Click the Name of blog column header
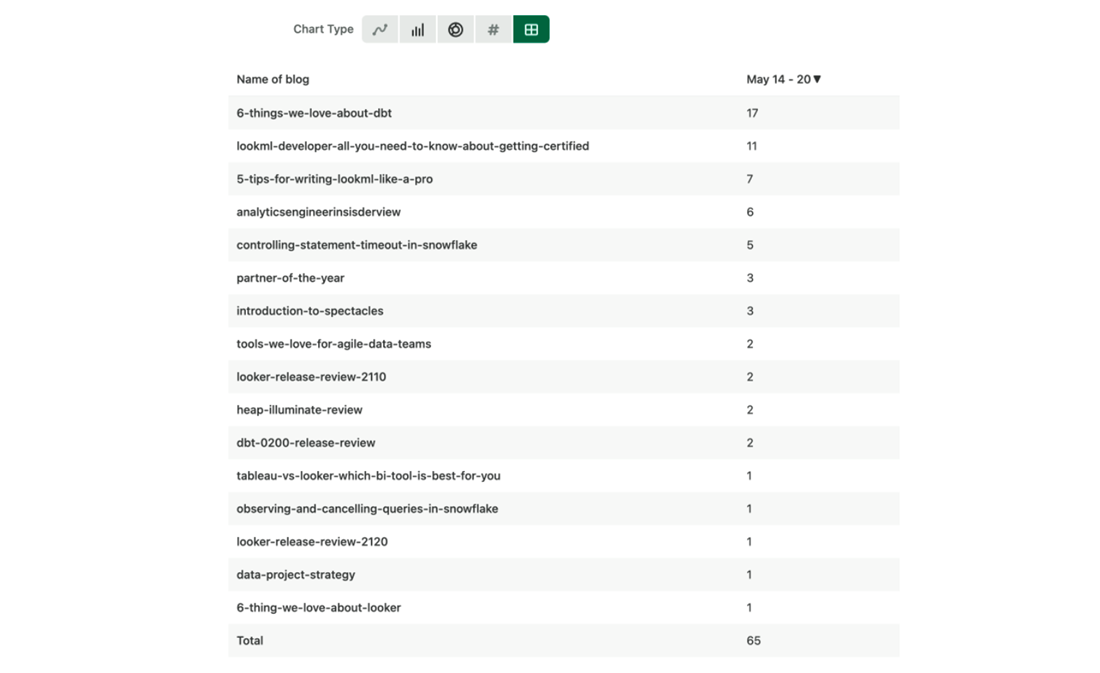 [x=273, y=79]
